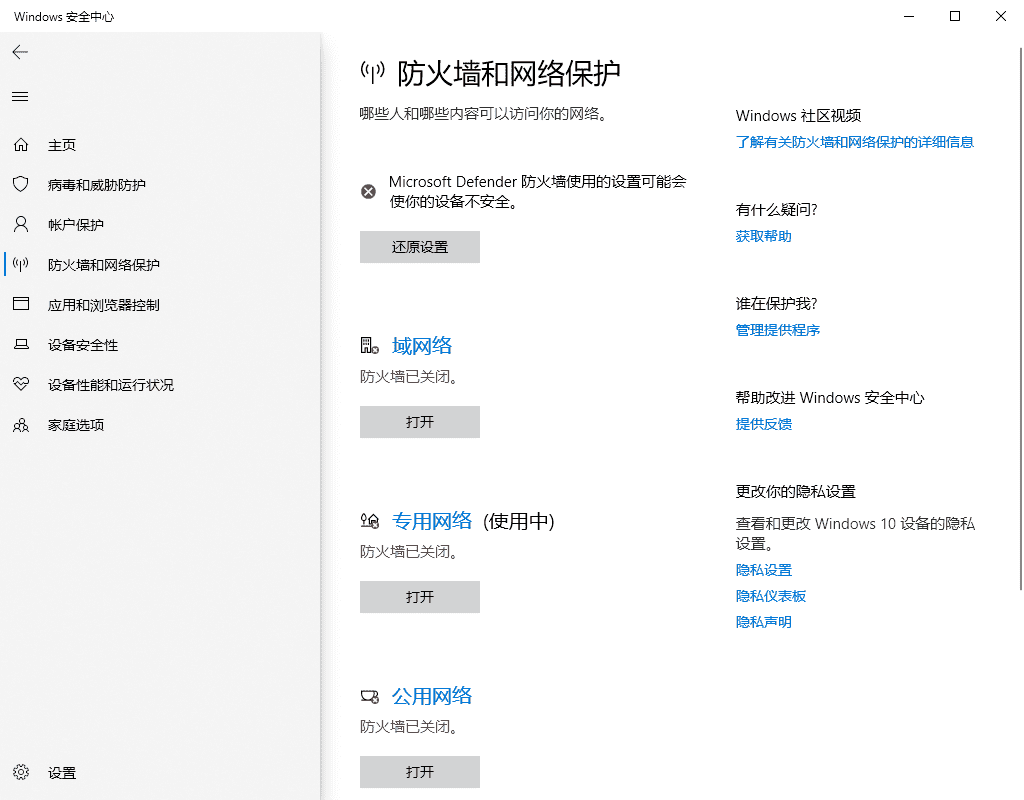The image size is (1024, 800).
Task: Open the 专用网络 firewall details
Action: (430, 521)
